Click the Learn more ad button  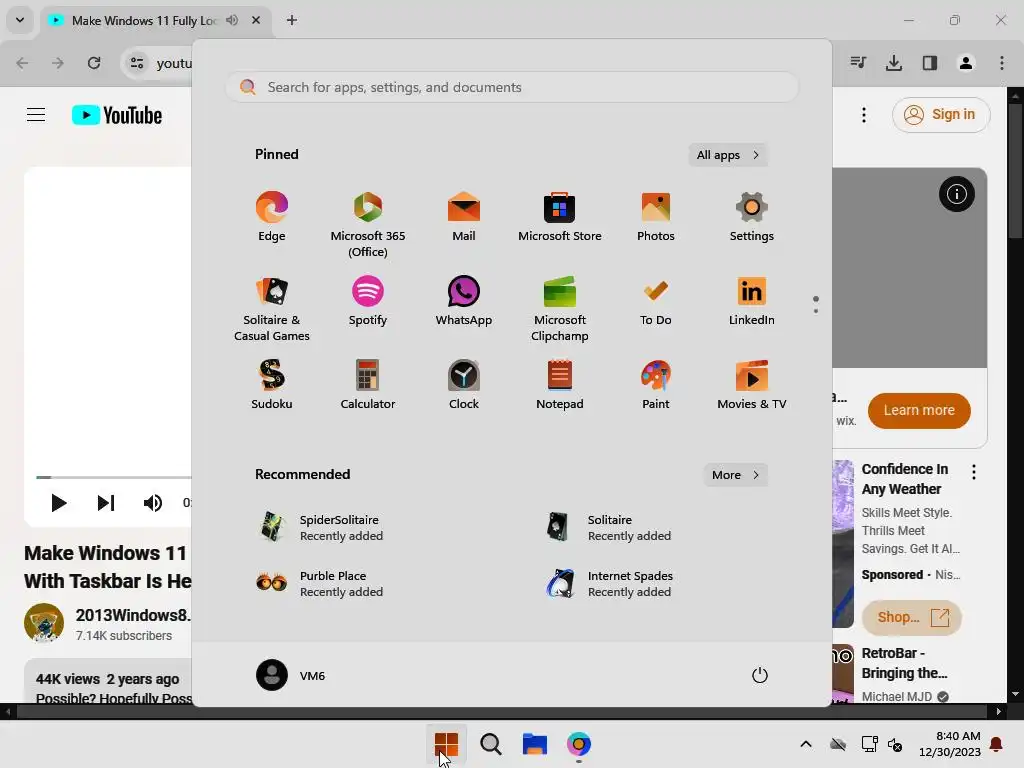click(919, 410)
